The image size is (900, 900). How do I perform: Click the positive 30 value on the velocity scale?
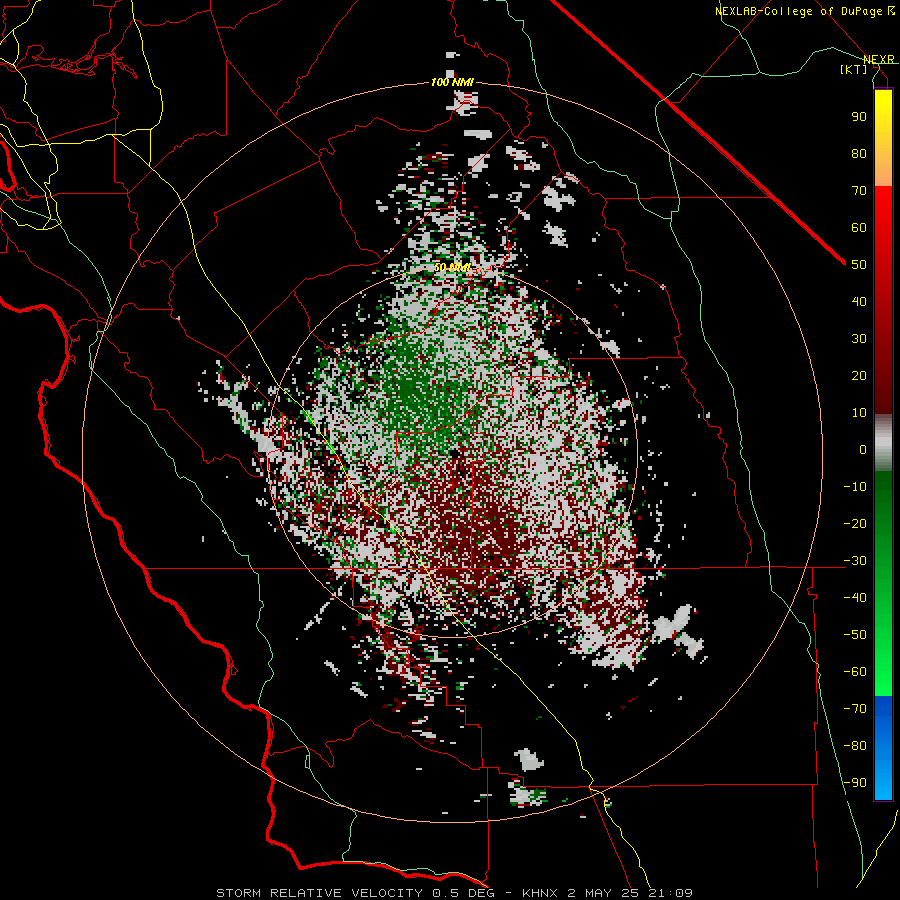pos(859,339)
